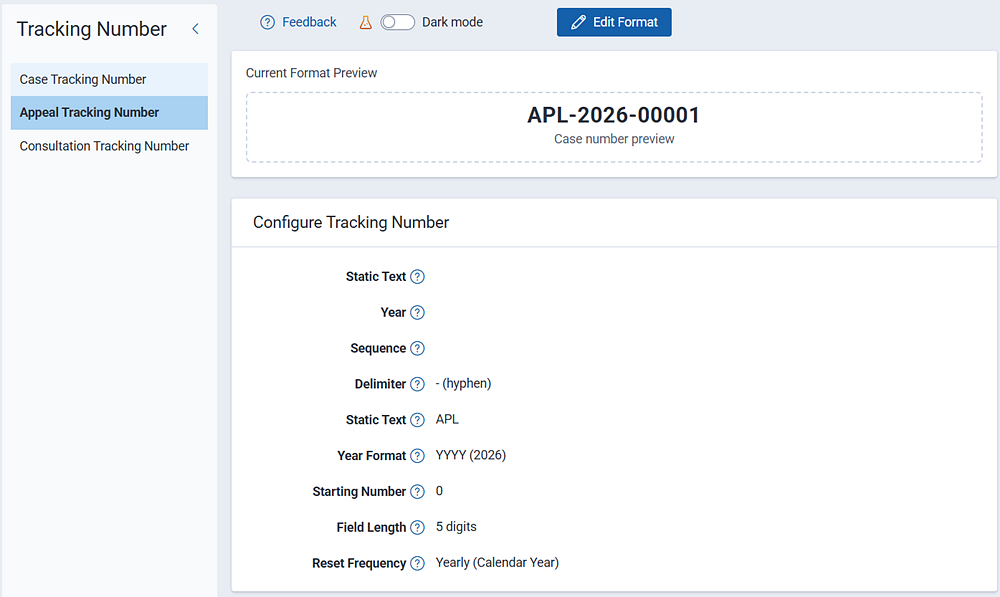Open Consultation Tracking Number section
This screenshot has height=597, width=1000.
pyautogui.click(x=109, y=146)
